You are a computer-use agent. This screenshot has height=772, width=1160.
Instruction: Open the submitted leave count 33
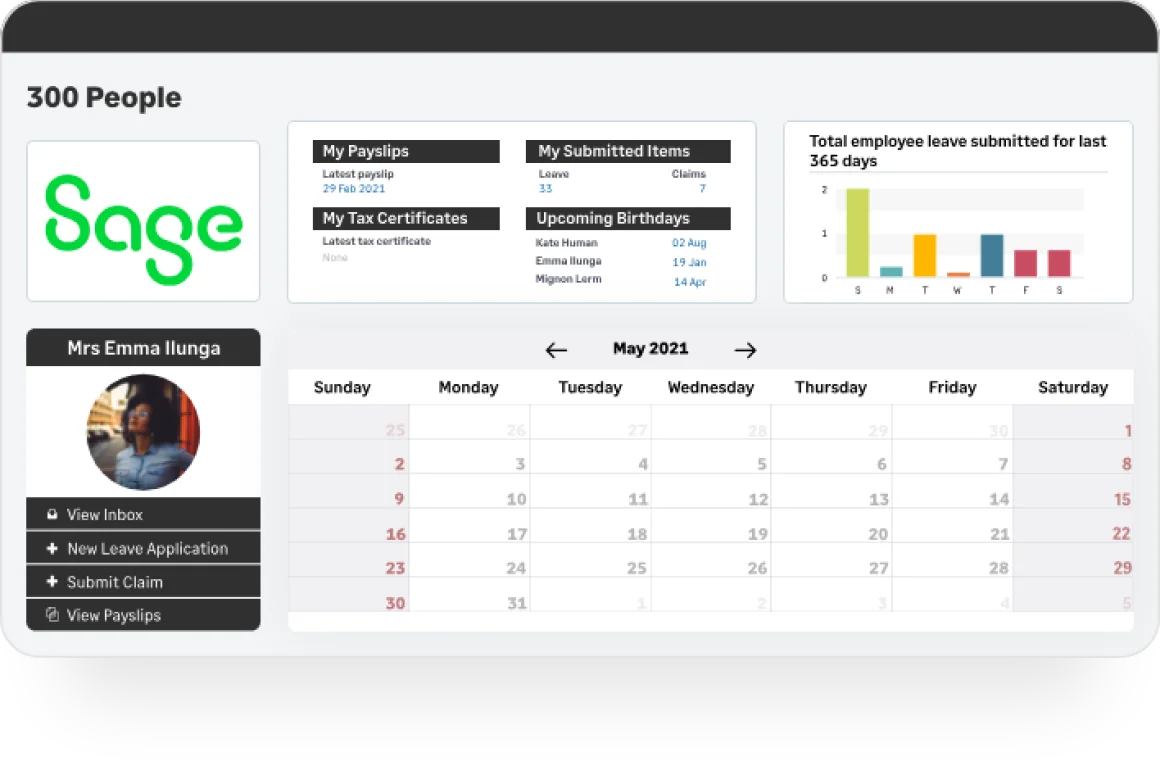[x=545, y=189]
